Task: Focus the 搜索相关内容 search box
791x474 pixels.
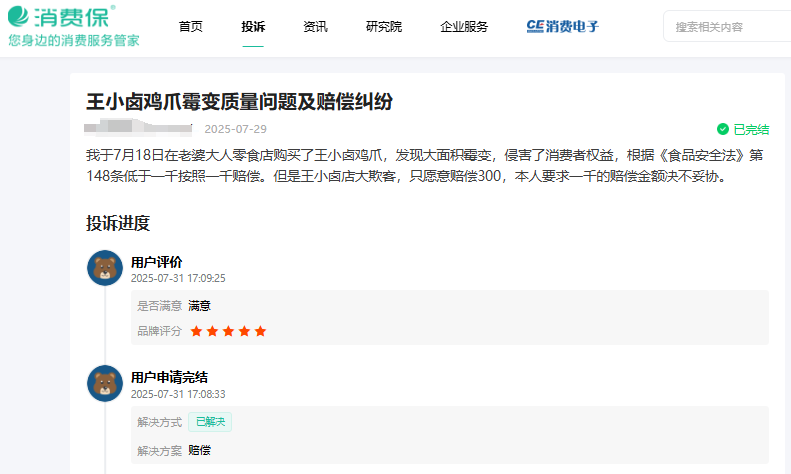Action: point(727,26)
